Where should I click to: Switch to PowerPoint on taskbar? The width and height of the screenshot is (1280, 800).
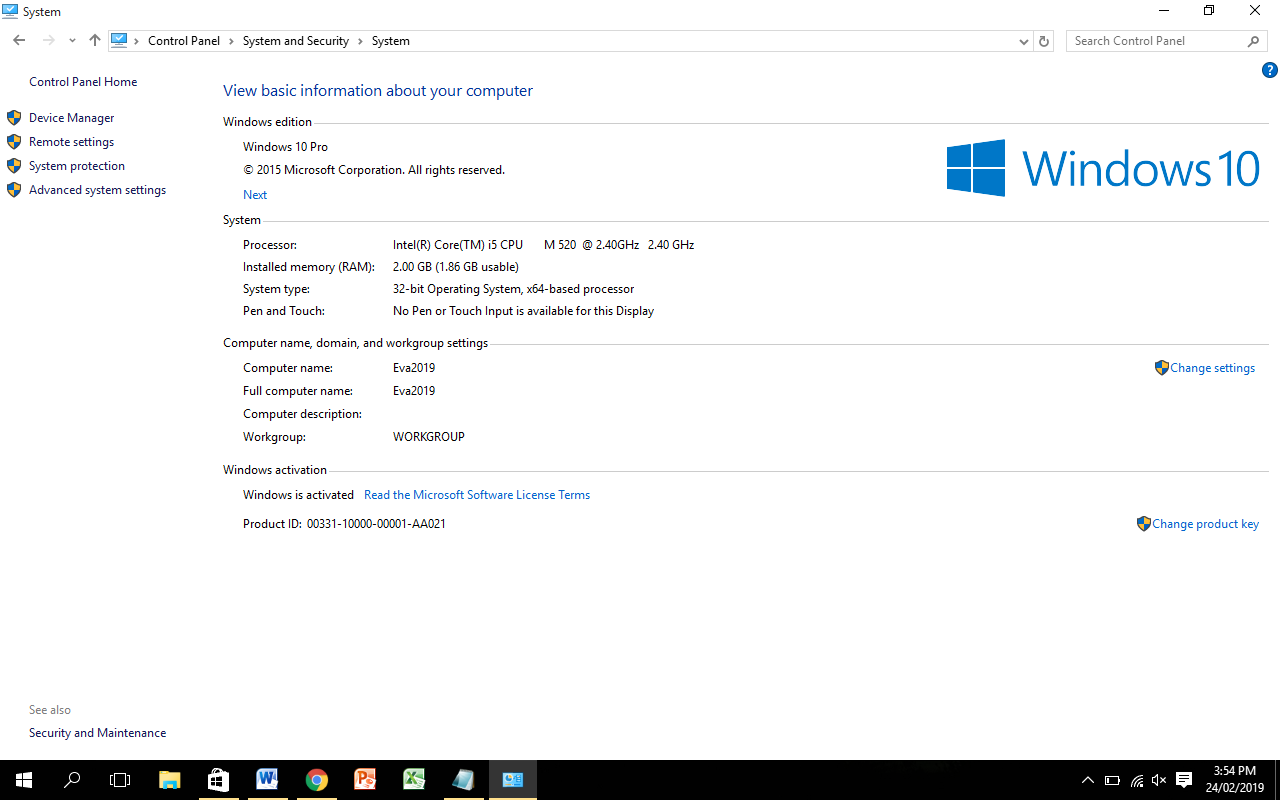click(365, 780)
